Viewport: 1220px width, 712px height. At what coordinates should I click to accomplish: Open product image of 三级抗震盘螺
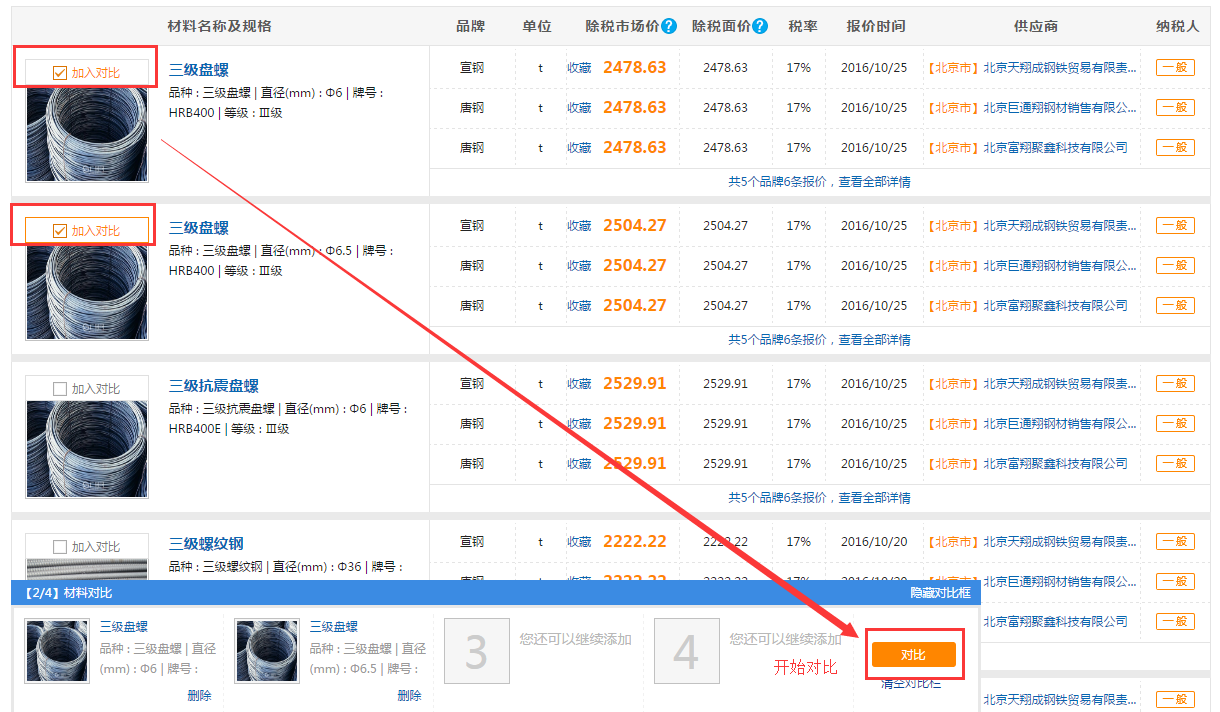click(x=87, y=450)
